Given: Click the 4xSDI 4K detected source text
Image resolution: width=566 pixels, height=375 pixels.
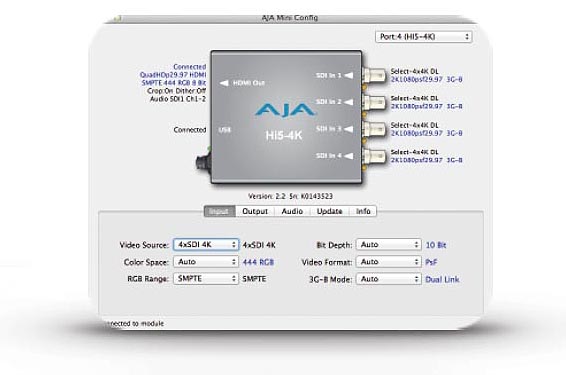Looking at the screenshot, I should 259,245.
